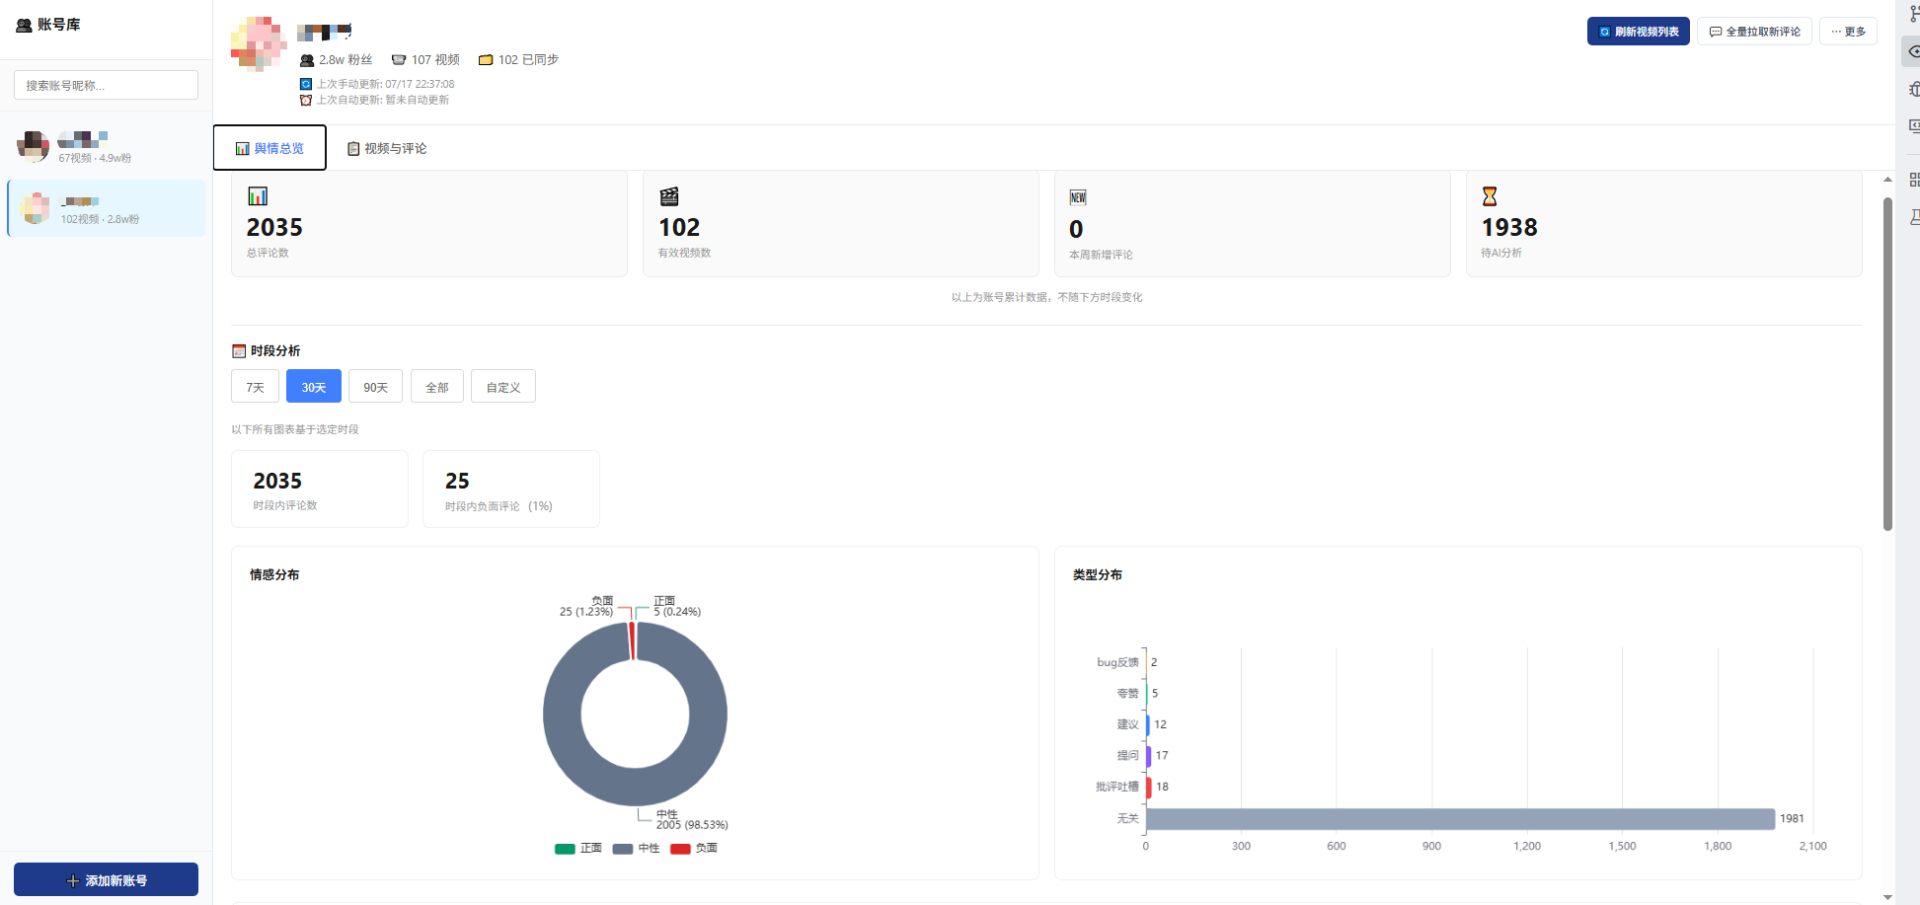Select the 90天 time range
1920x905 pixels.
[375, 387]
